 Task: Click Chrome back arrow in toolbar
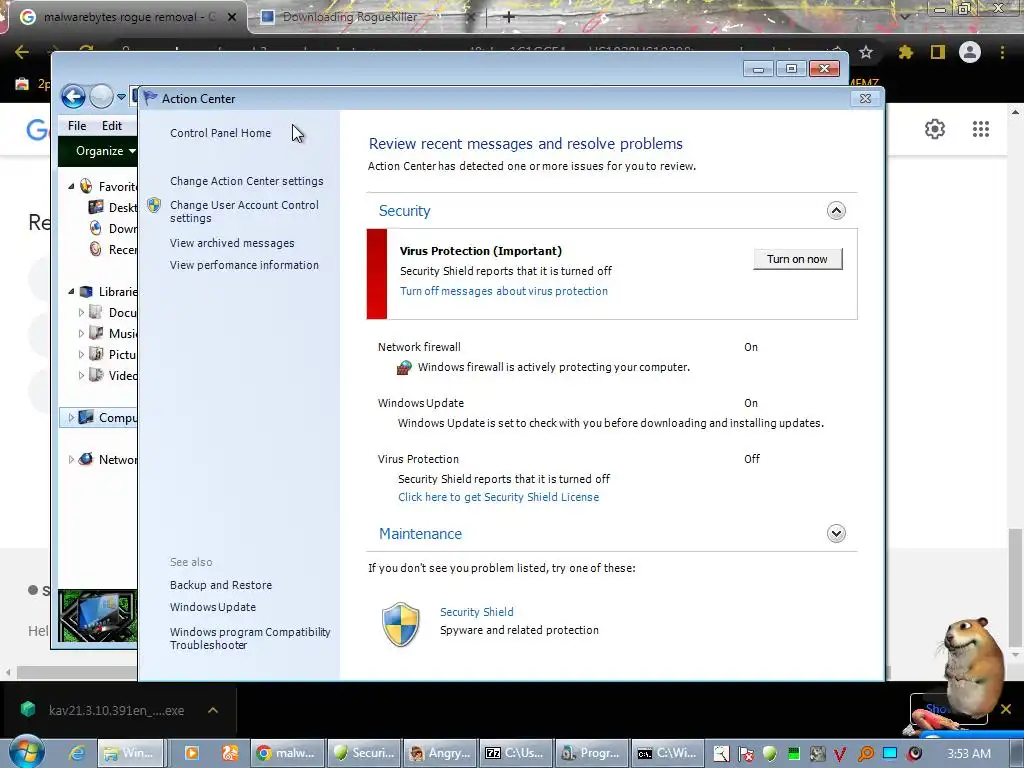[x=22, y=52]
